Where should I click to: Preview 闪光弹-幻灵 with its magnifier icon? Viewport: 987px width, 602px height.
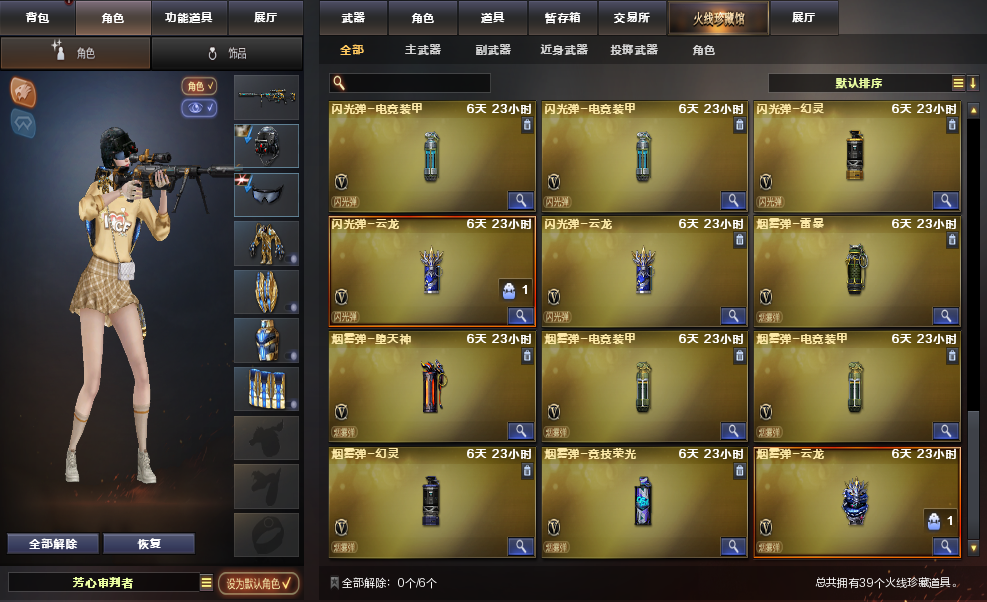click(x=945, y=200)
